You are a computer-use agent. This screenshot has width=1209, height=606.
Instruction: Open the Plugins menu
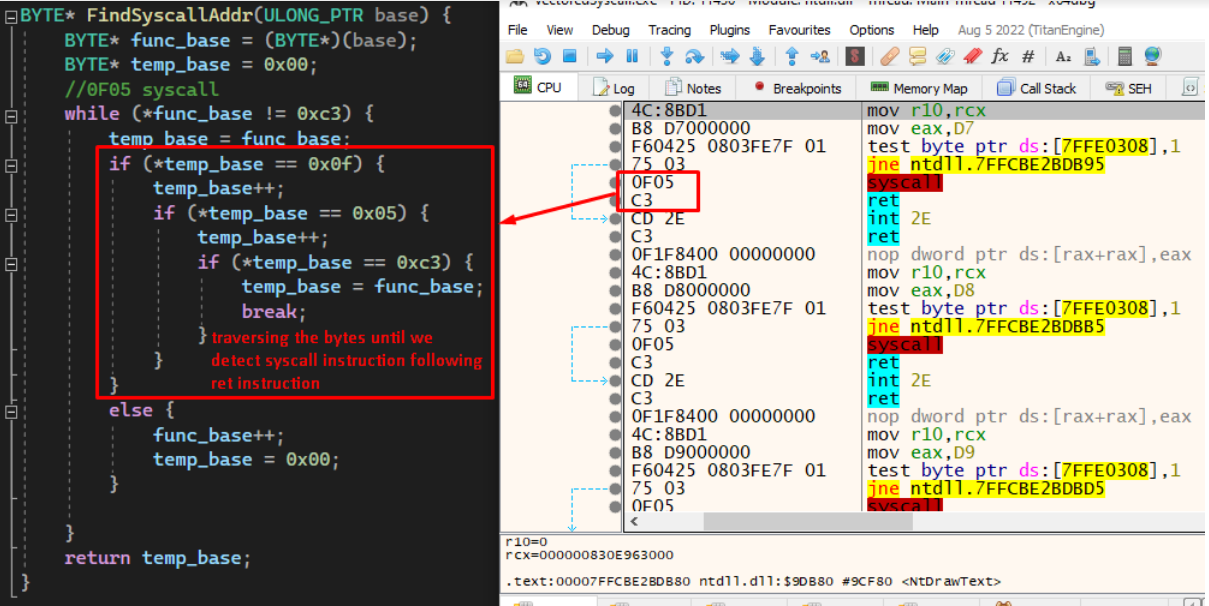tap(730, 30)
